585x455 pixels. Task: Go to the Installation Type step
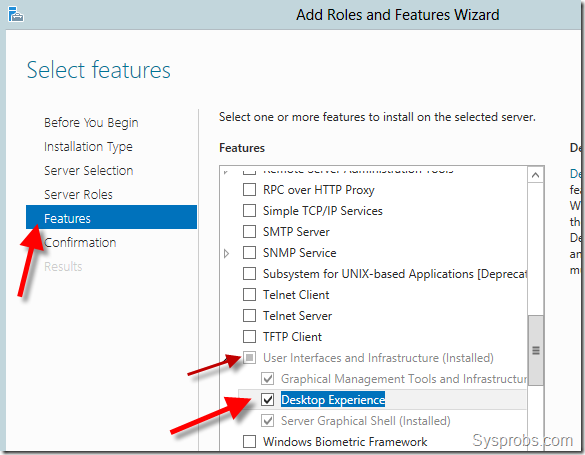88,147
